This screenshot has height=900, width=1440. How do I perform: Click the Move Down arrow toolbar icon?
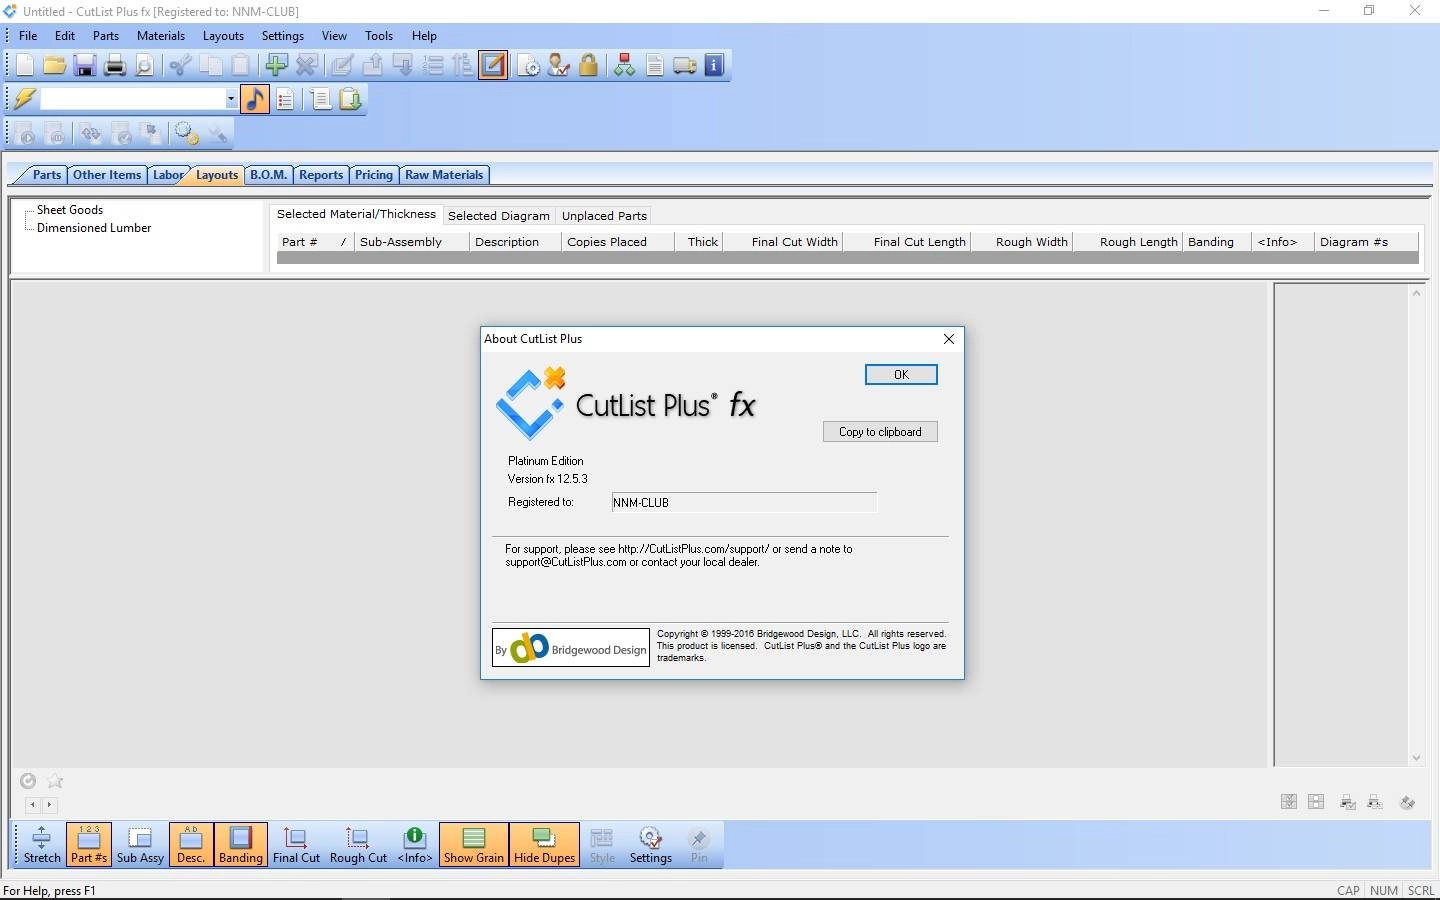point(403,66)
